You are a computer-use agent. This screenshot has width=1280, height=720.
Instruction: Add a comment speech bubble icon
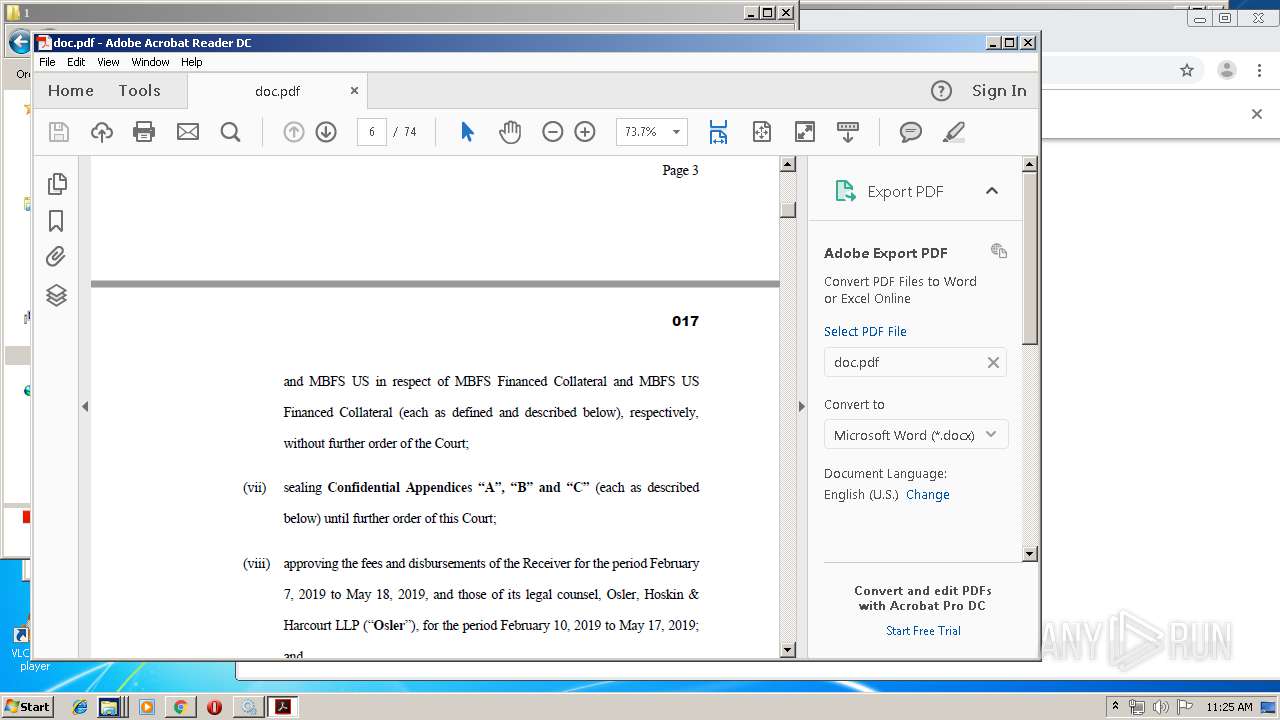[911, 132]
